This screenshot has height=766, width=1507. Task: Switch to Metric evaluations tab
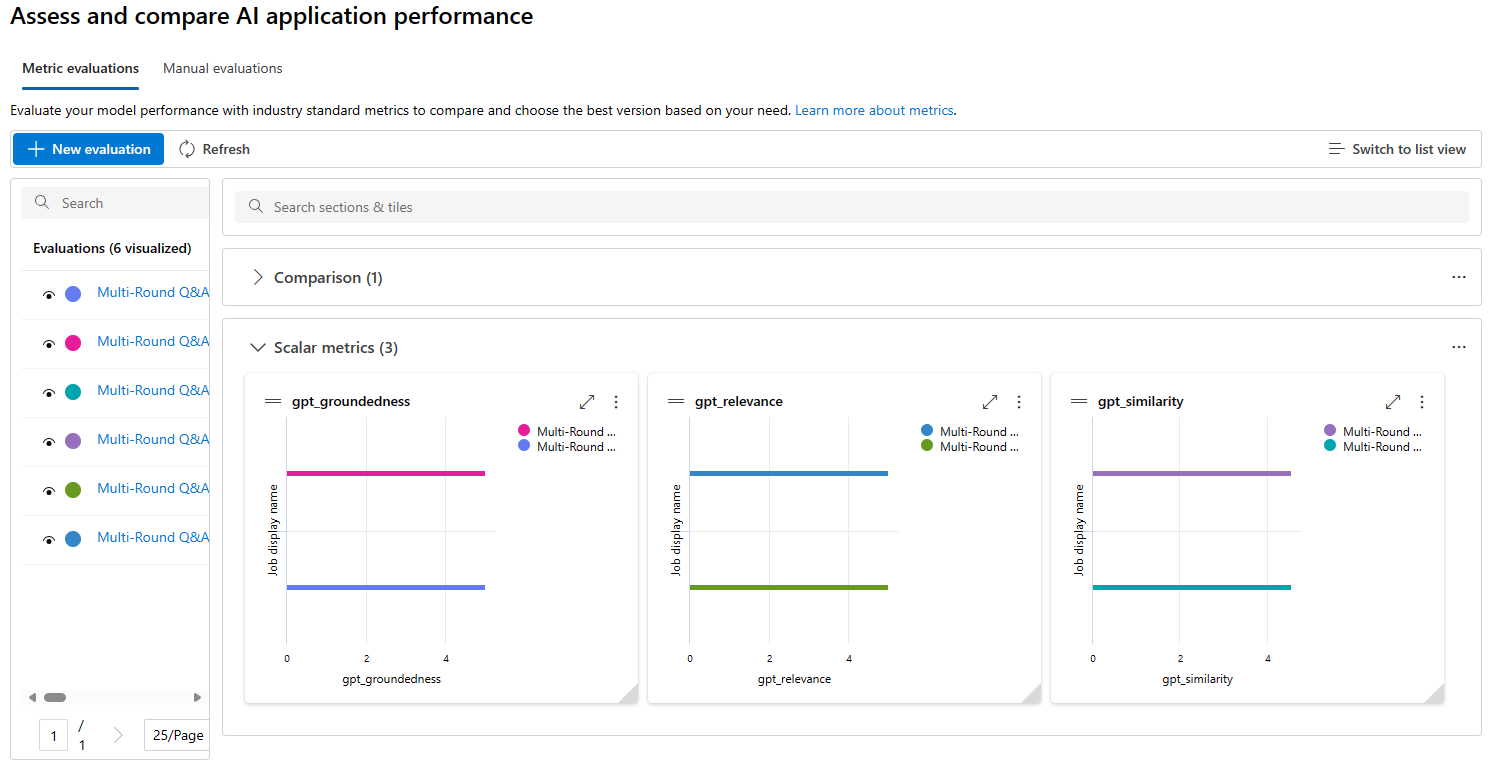click(80, 68)
